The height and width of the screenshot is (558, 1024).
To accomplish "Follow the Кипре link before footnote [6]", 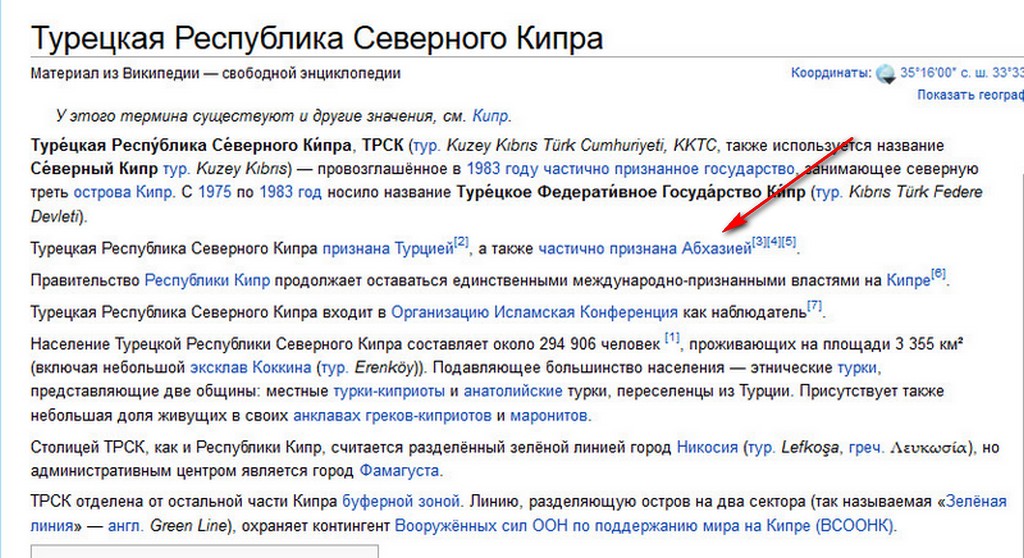I will pos(908,280).
